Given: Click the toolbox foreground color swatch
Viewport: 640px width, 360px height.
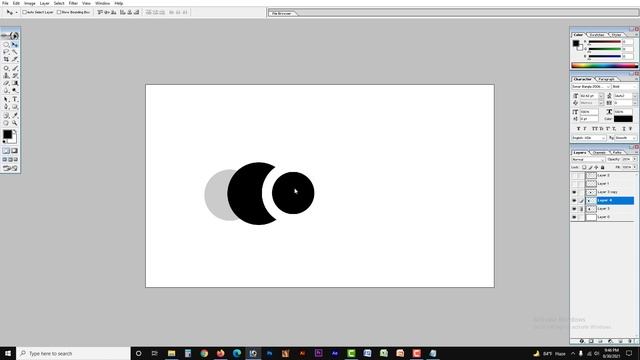Looking at the screenshot, I should 7,134.
